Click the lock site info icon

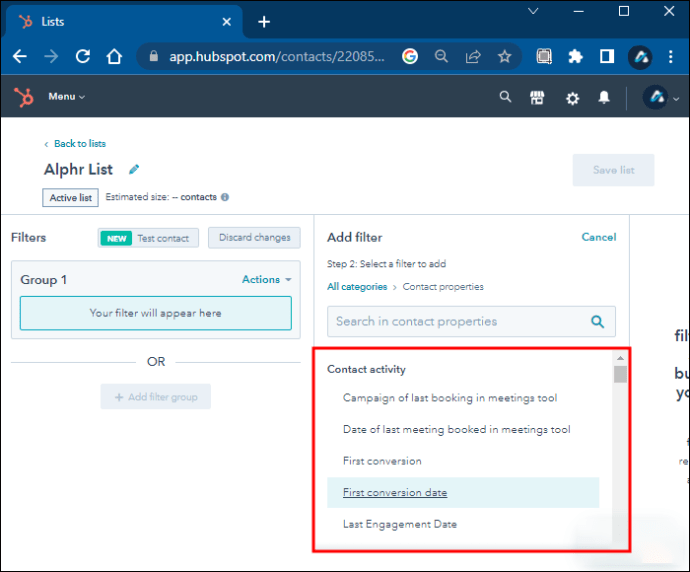click(153, 56)
